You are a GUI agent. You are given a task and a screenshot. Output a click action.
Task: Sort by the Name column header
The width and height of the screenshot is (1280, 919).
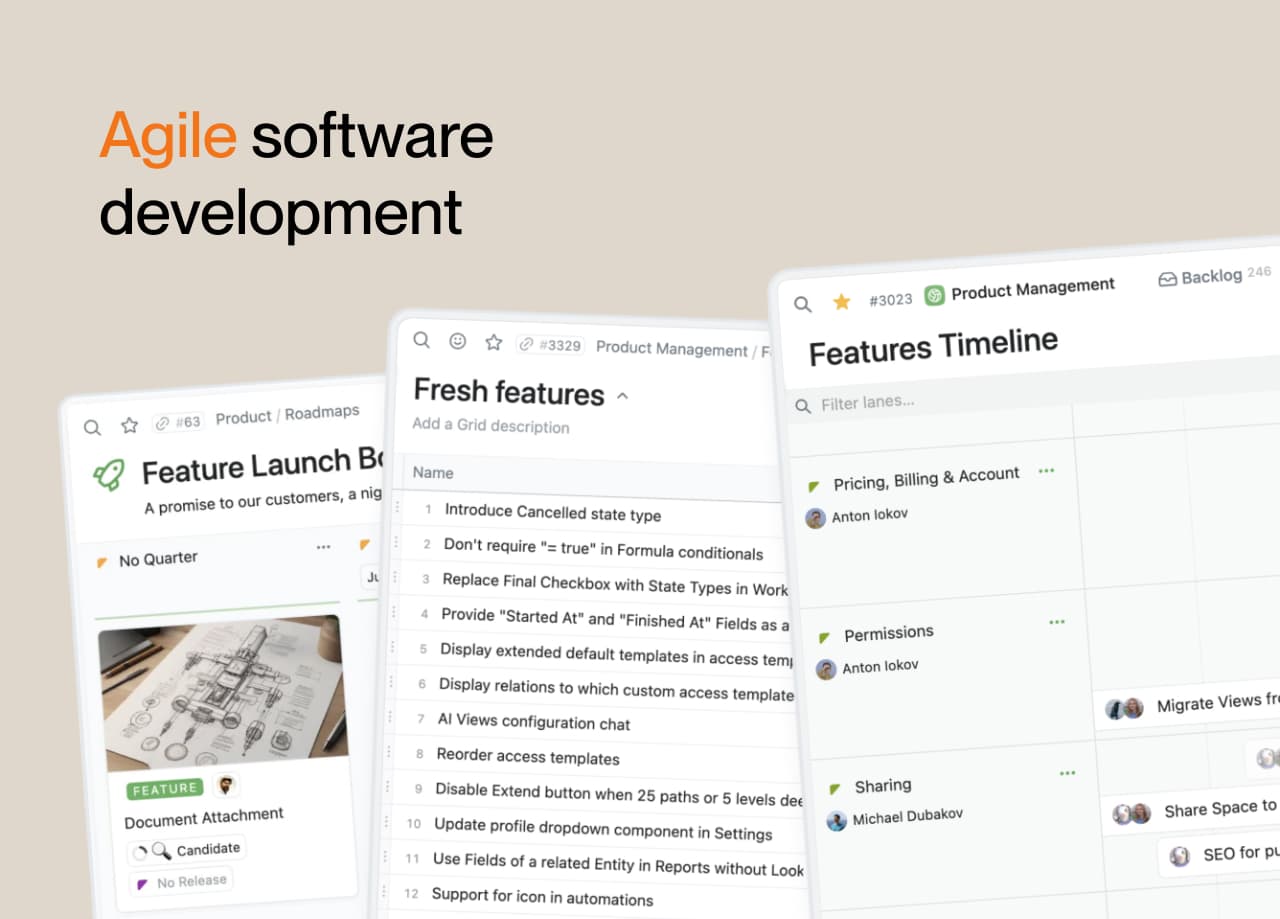point(433,473)
